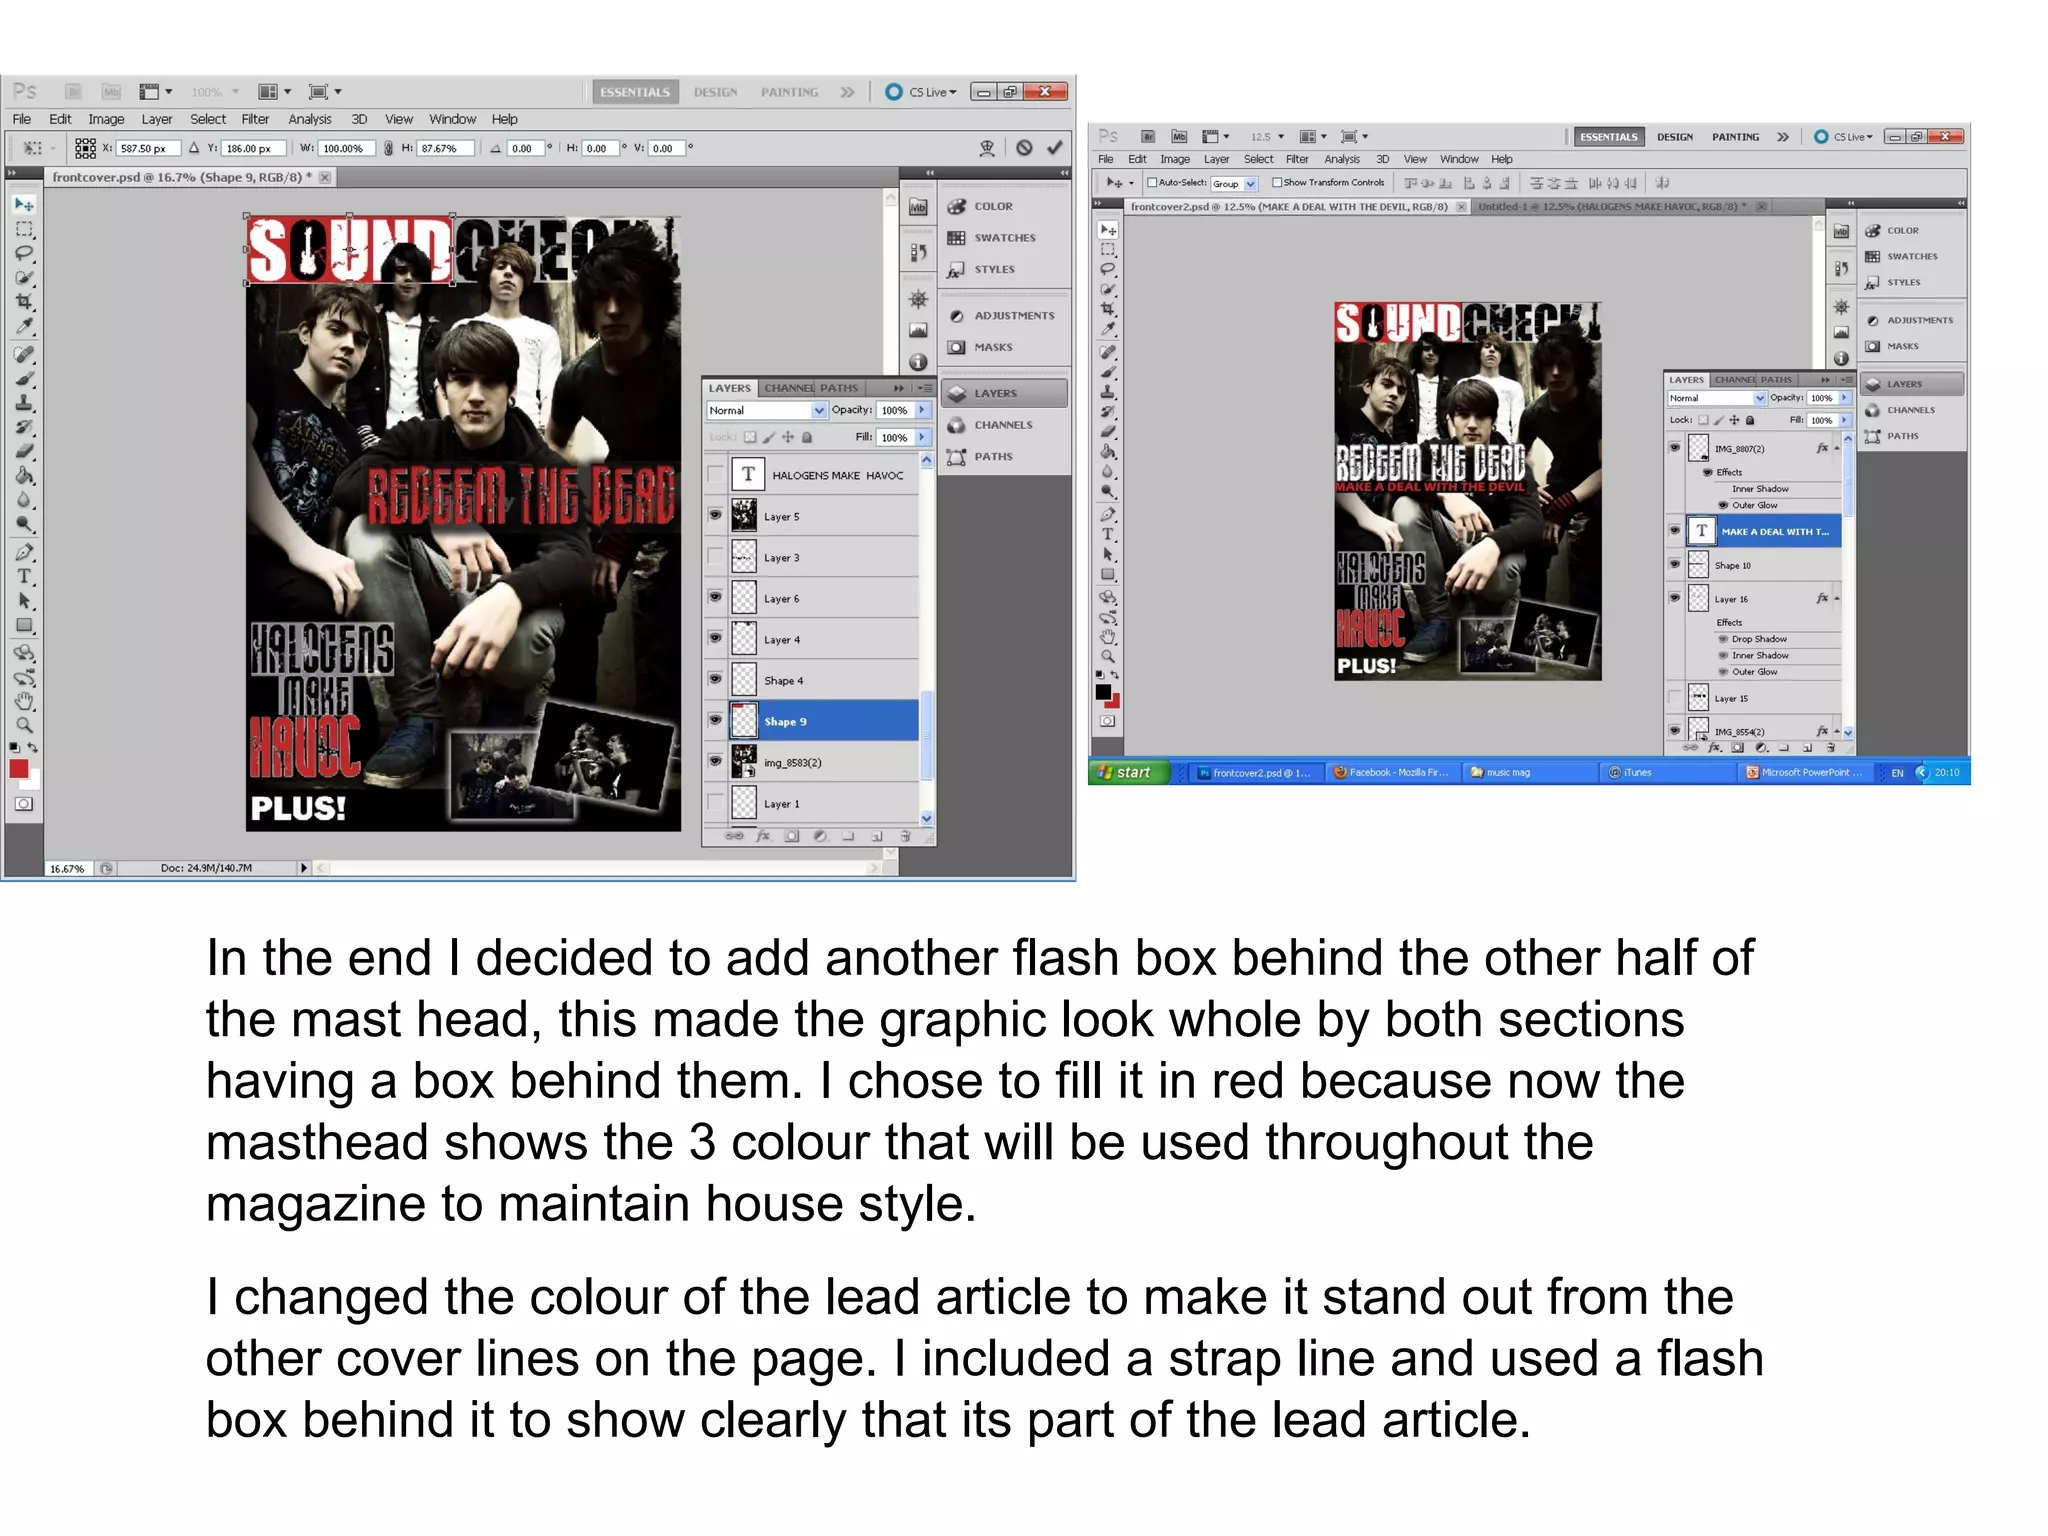Click the X position field in left options bar
Screen dimensions: 2048x1536
[148, 148]
